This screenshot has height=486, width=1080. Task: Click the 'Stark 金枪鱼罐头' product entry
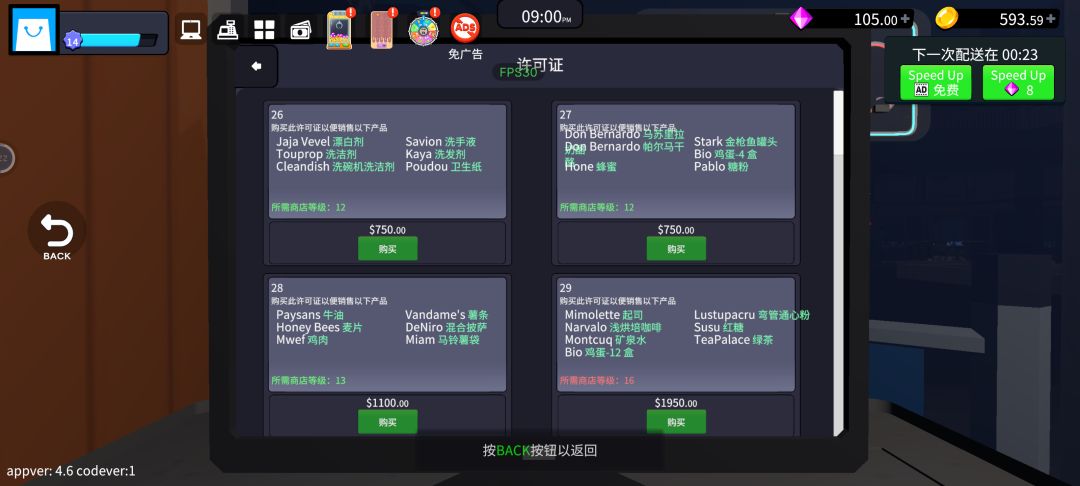(x=736, y=142)
